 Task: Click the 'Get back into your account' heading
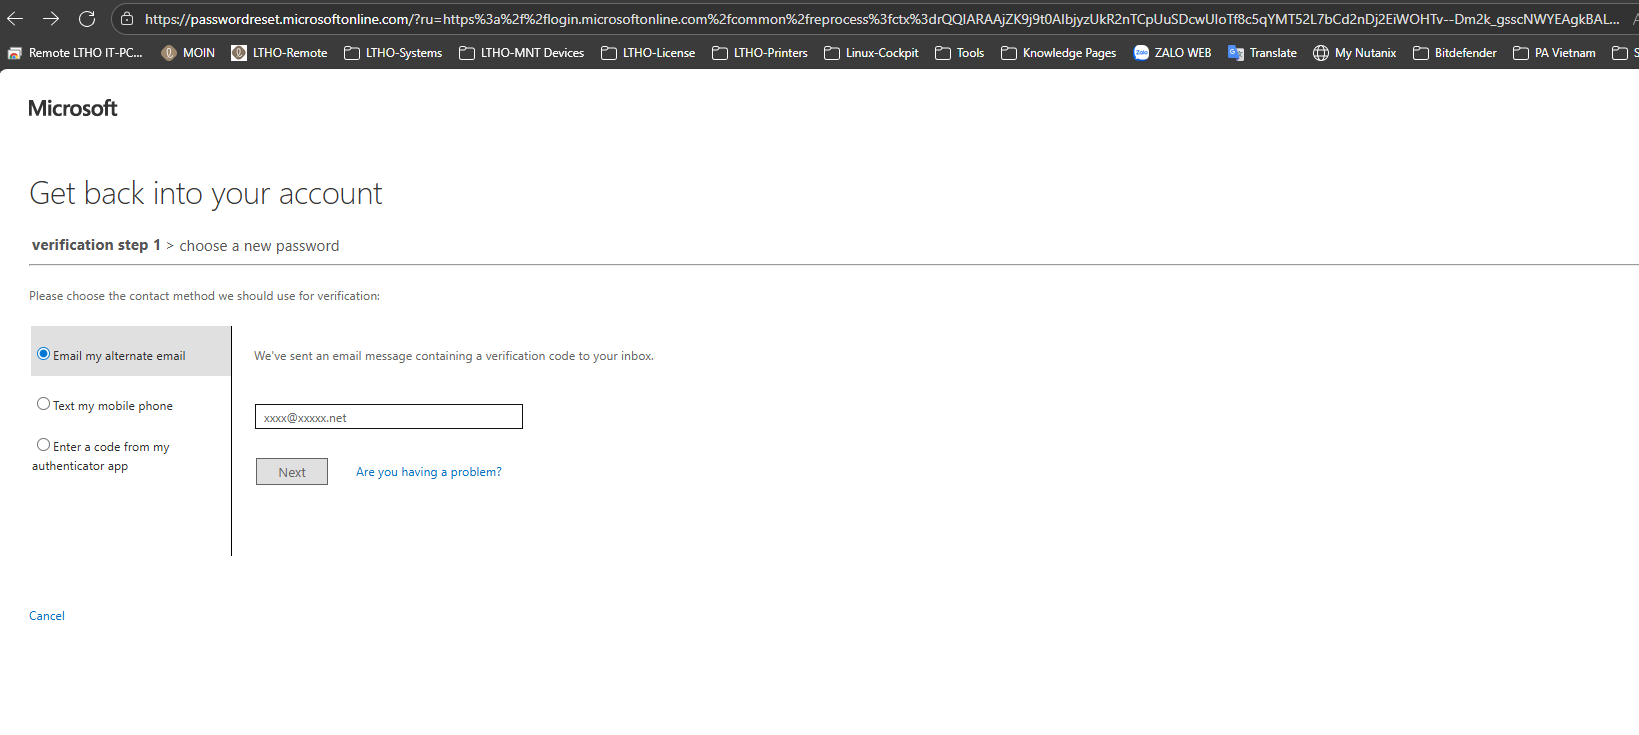tap(206, 193)
